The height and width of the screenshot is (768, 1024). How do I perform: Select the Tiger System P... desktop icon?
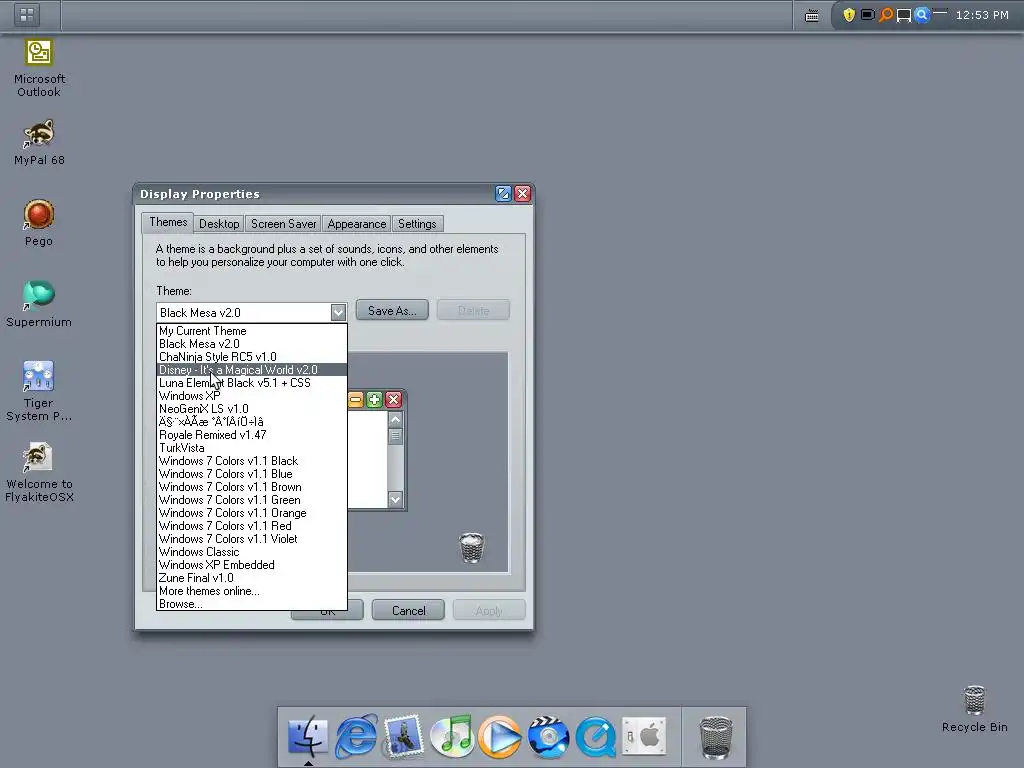[39, 391]
